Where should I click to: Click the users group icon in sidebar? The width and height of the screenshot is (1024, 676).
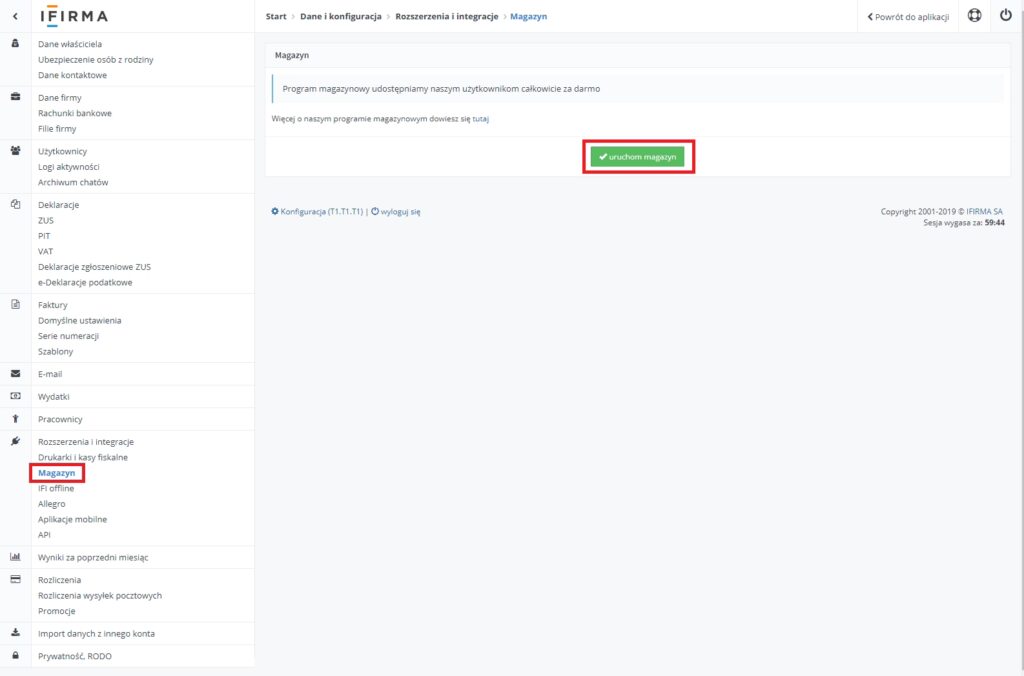tap(15, 151)
